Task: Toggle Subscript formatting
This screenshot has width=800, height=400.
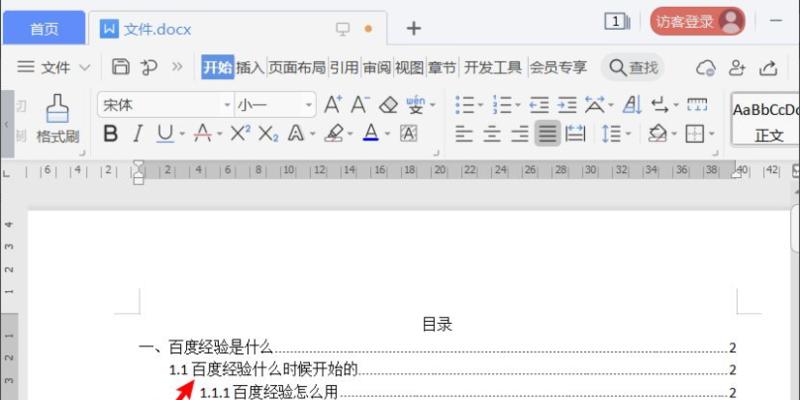Action: (x=268, y=134)
